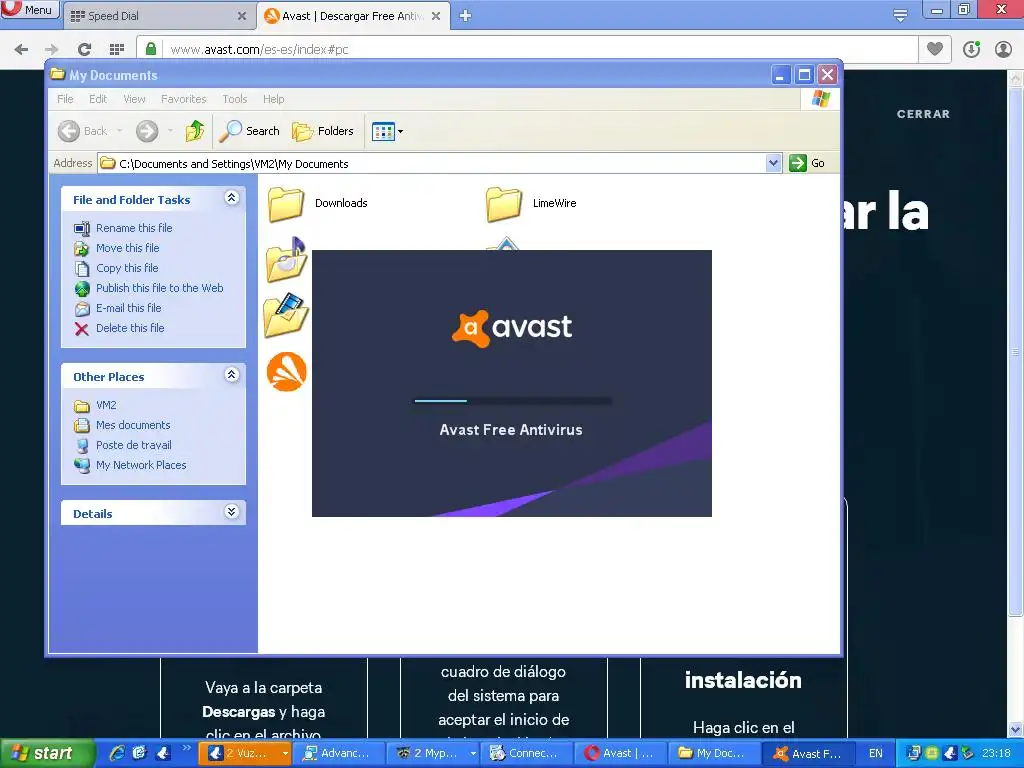Open Opera account profile icon
1024x768 pixels.
1003,49
